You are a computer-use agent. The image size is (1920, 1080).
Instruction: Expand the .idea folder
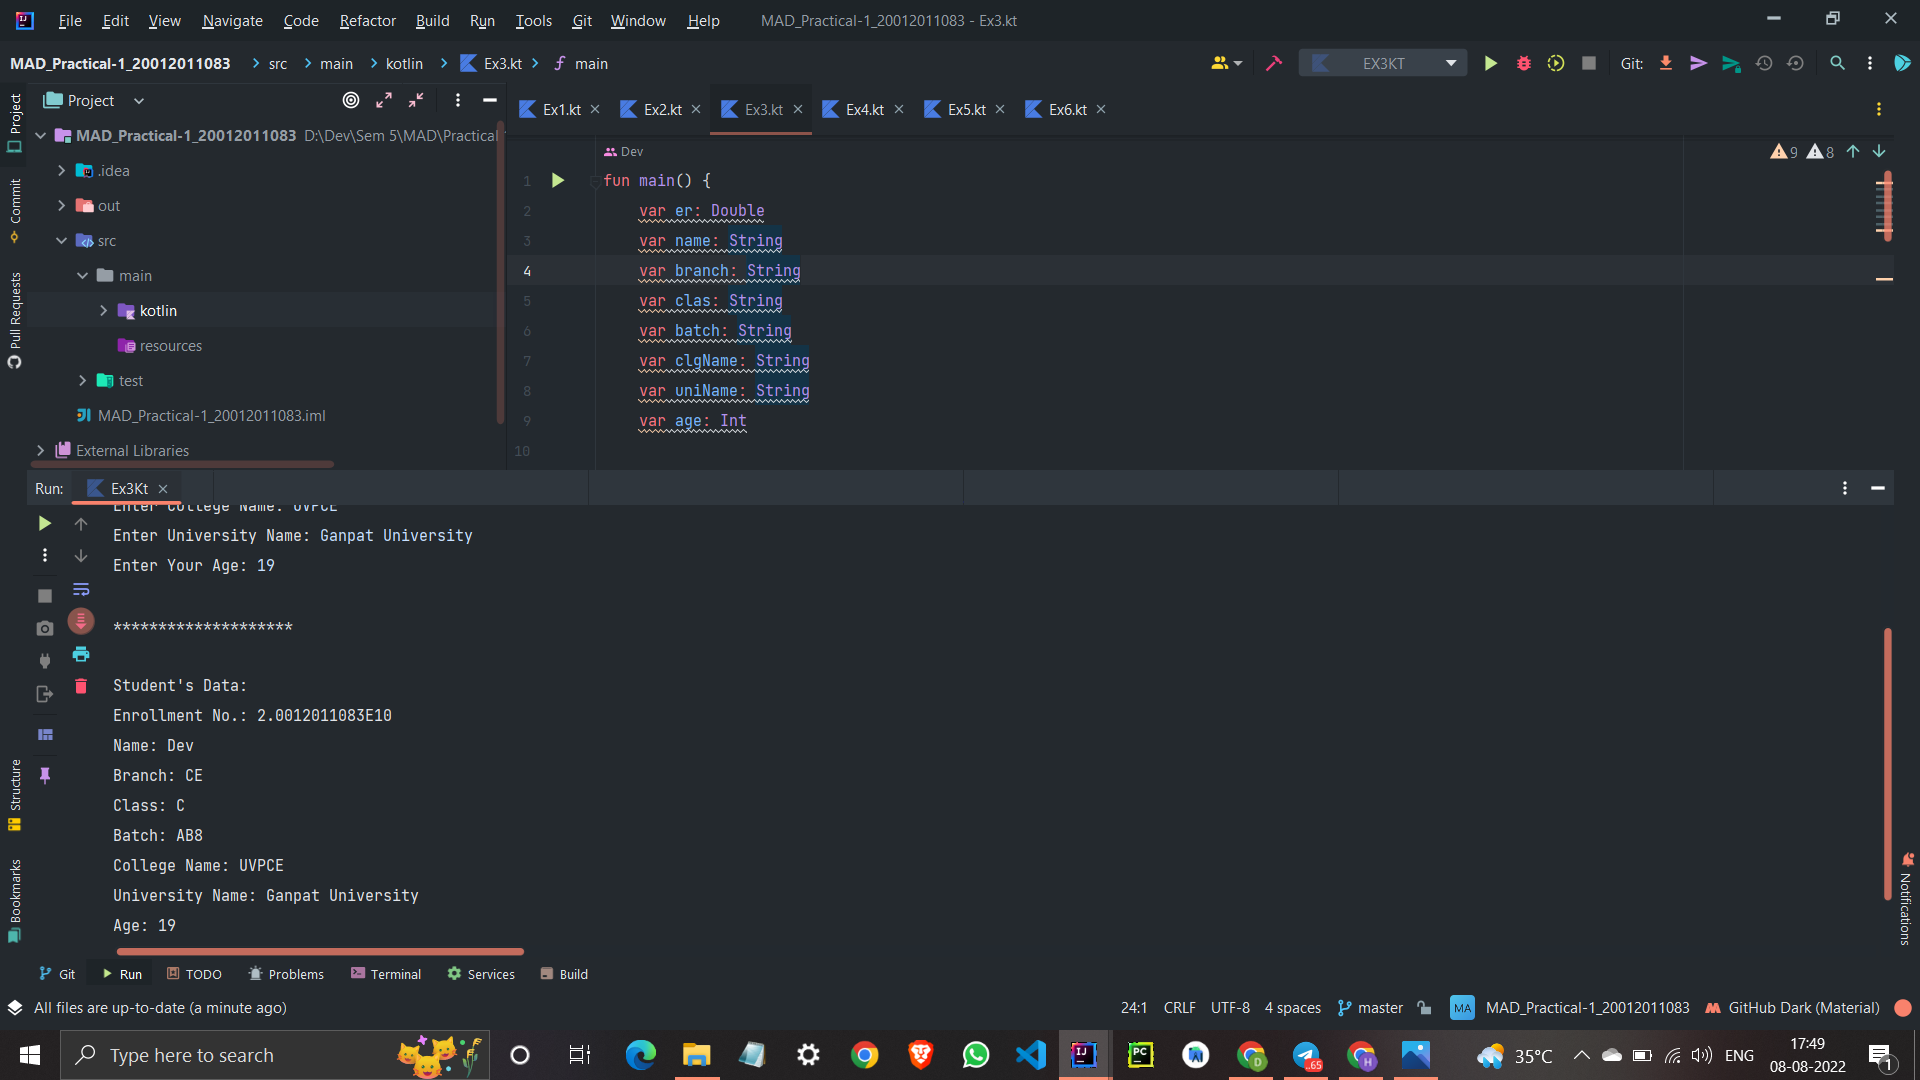coord(61,170)
